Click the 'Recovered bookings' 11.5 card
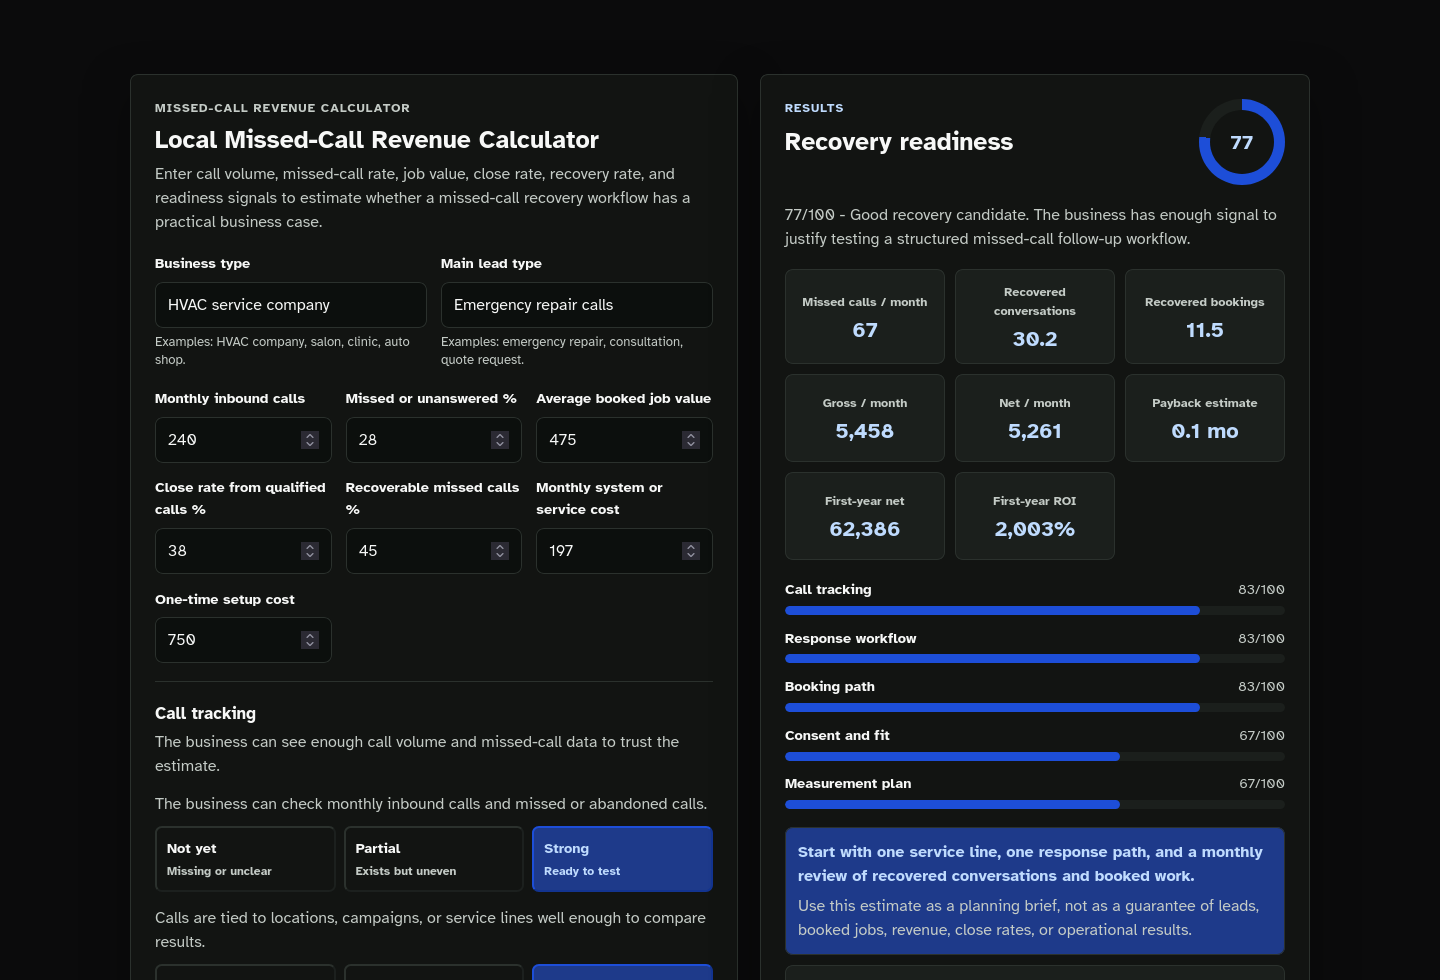This screenshot has height=980, width=1440. (1205, 316)
